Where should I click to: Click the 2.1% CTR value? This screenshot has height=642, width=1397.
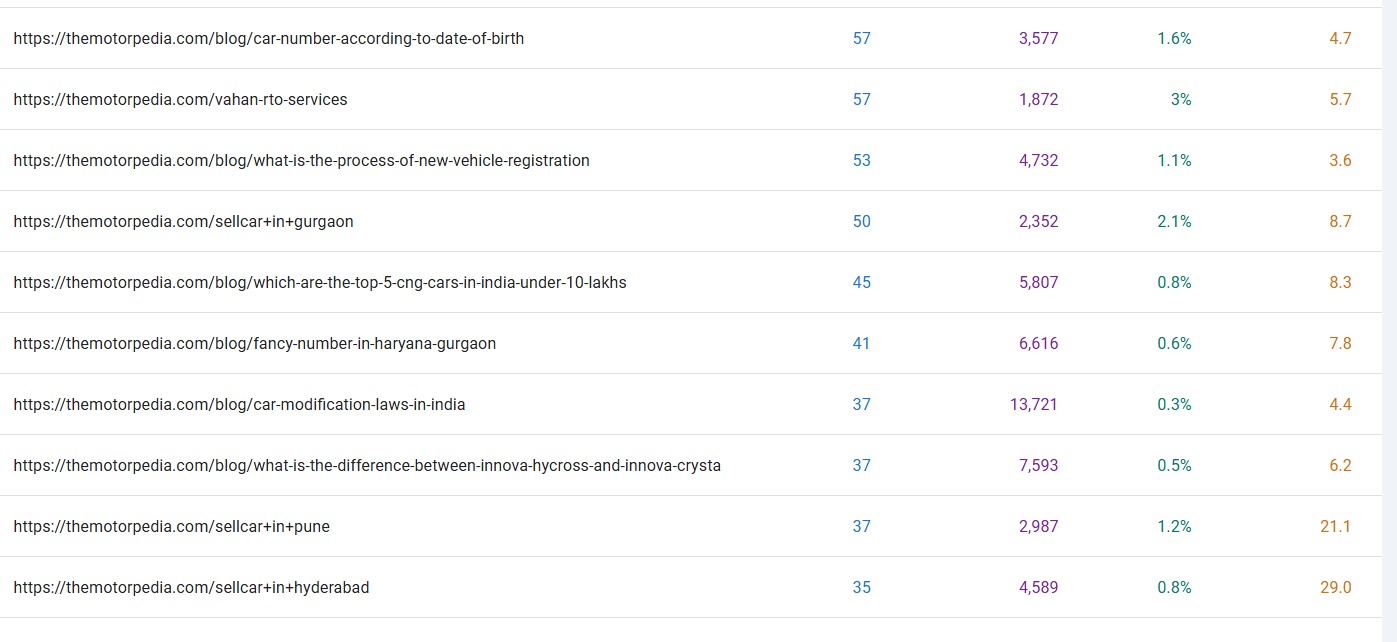[x=1174, y=221]
